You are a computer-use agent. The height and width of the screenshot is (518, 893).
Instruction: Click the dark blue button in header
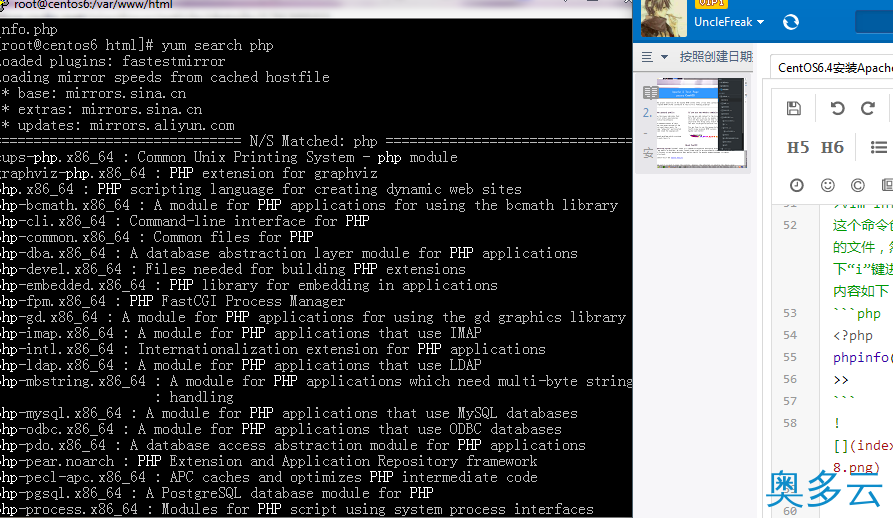(x=874, y=22)
